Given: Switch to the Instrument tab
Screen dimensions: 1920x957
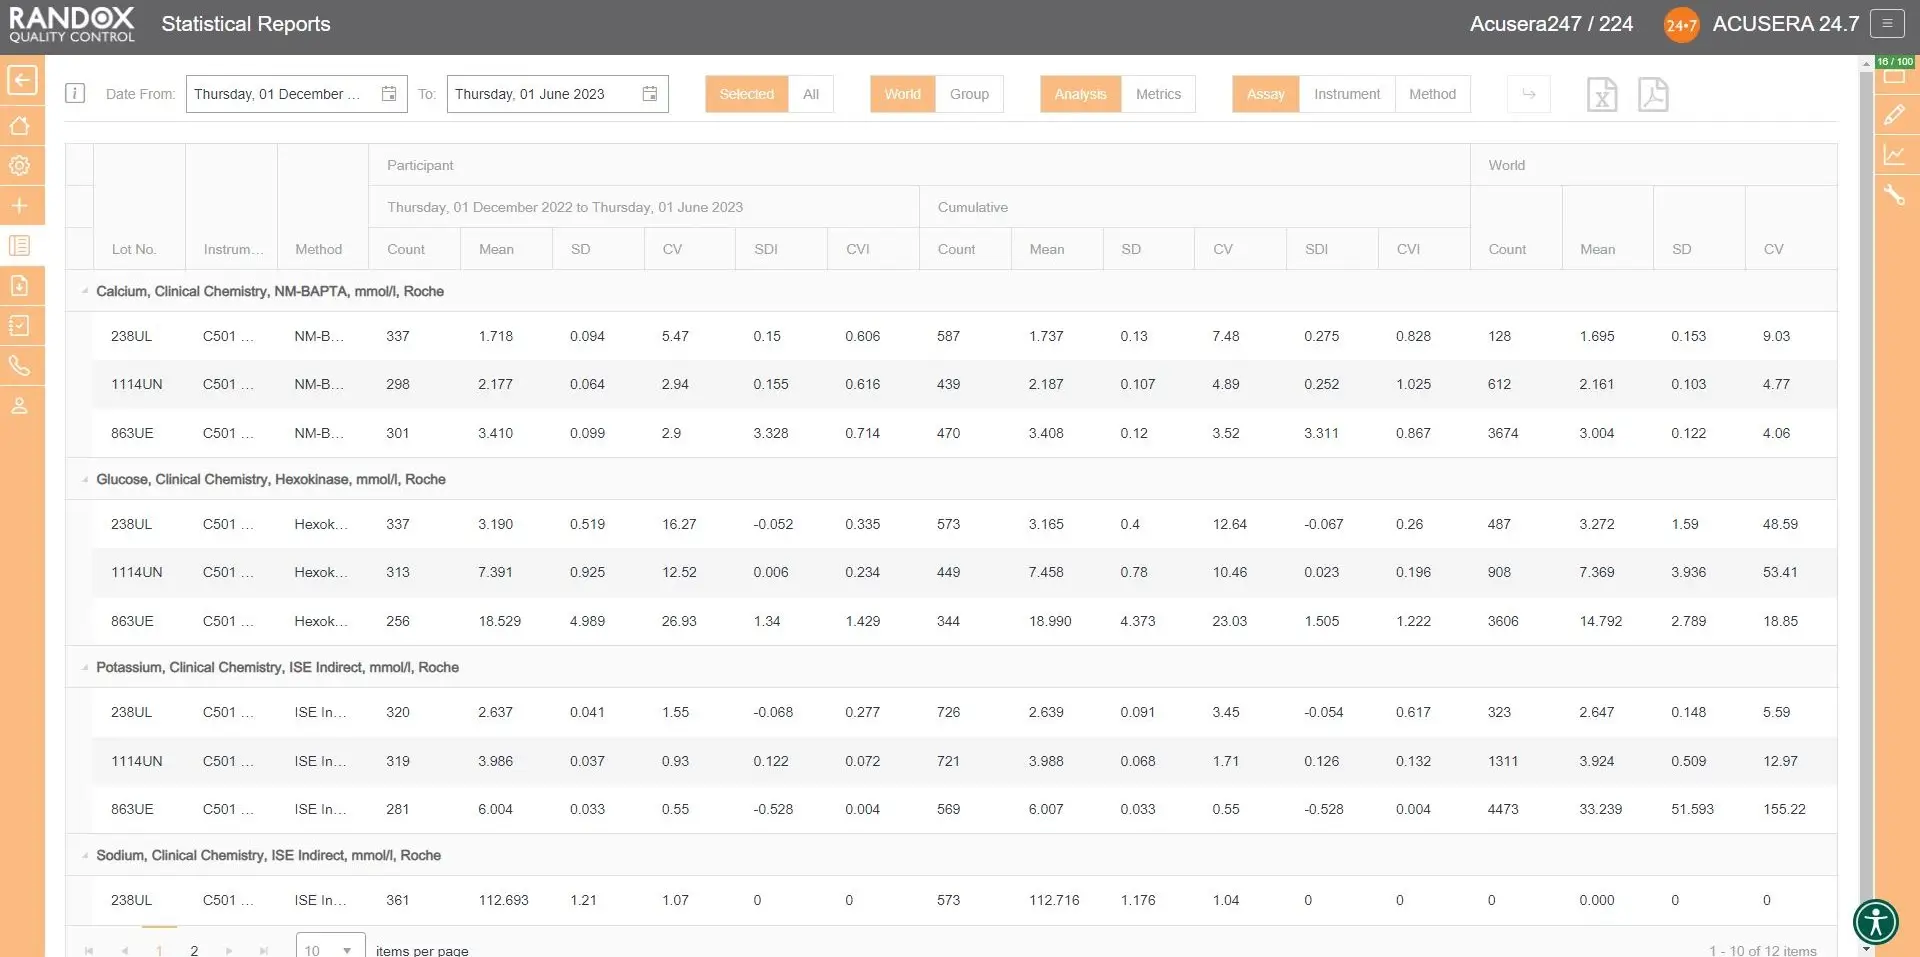Looking at the screenshot, I should pos(1346,94).
